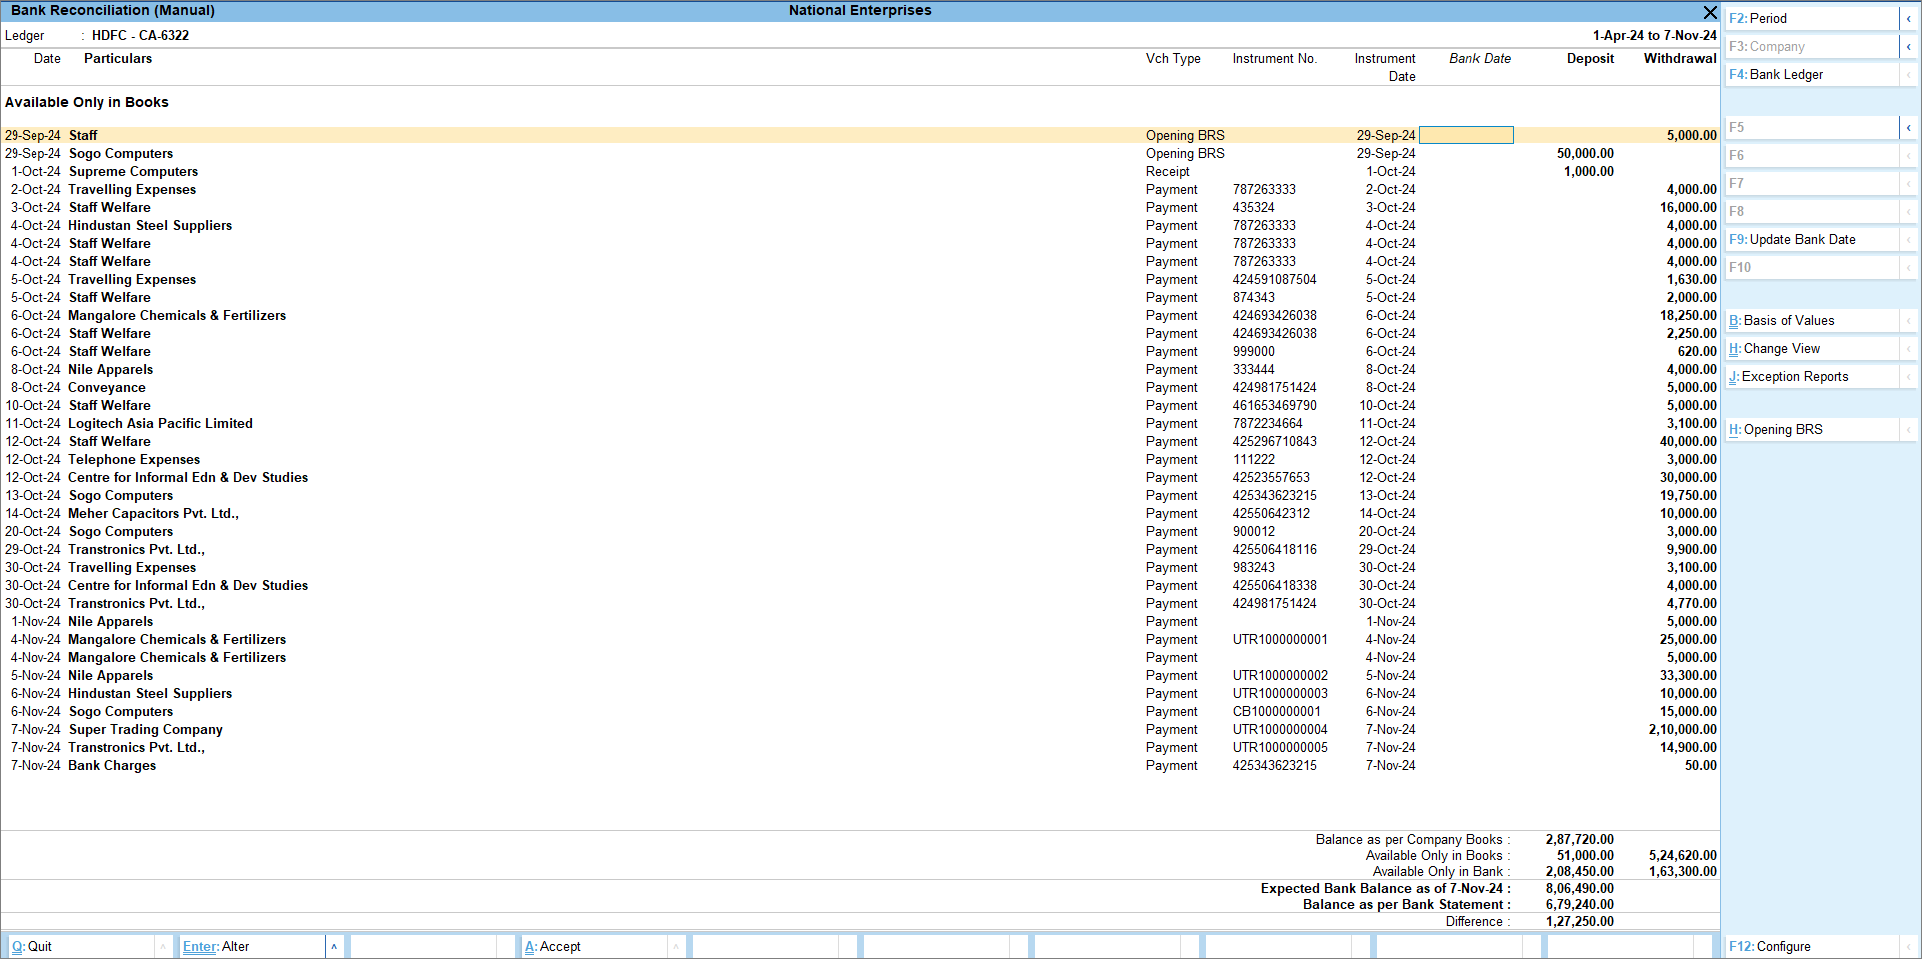Click the Hindustan Steel Suppliers 6-Nov-24 row
Viewport: 1922px width, 959px height.
[860, 693]
